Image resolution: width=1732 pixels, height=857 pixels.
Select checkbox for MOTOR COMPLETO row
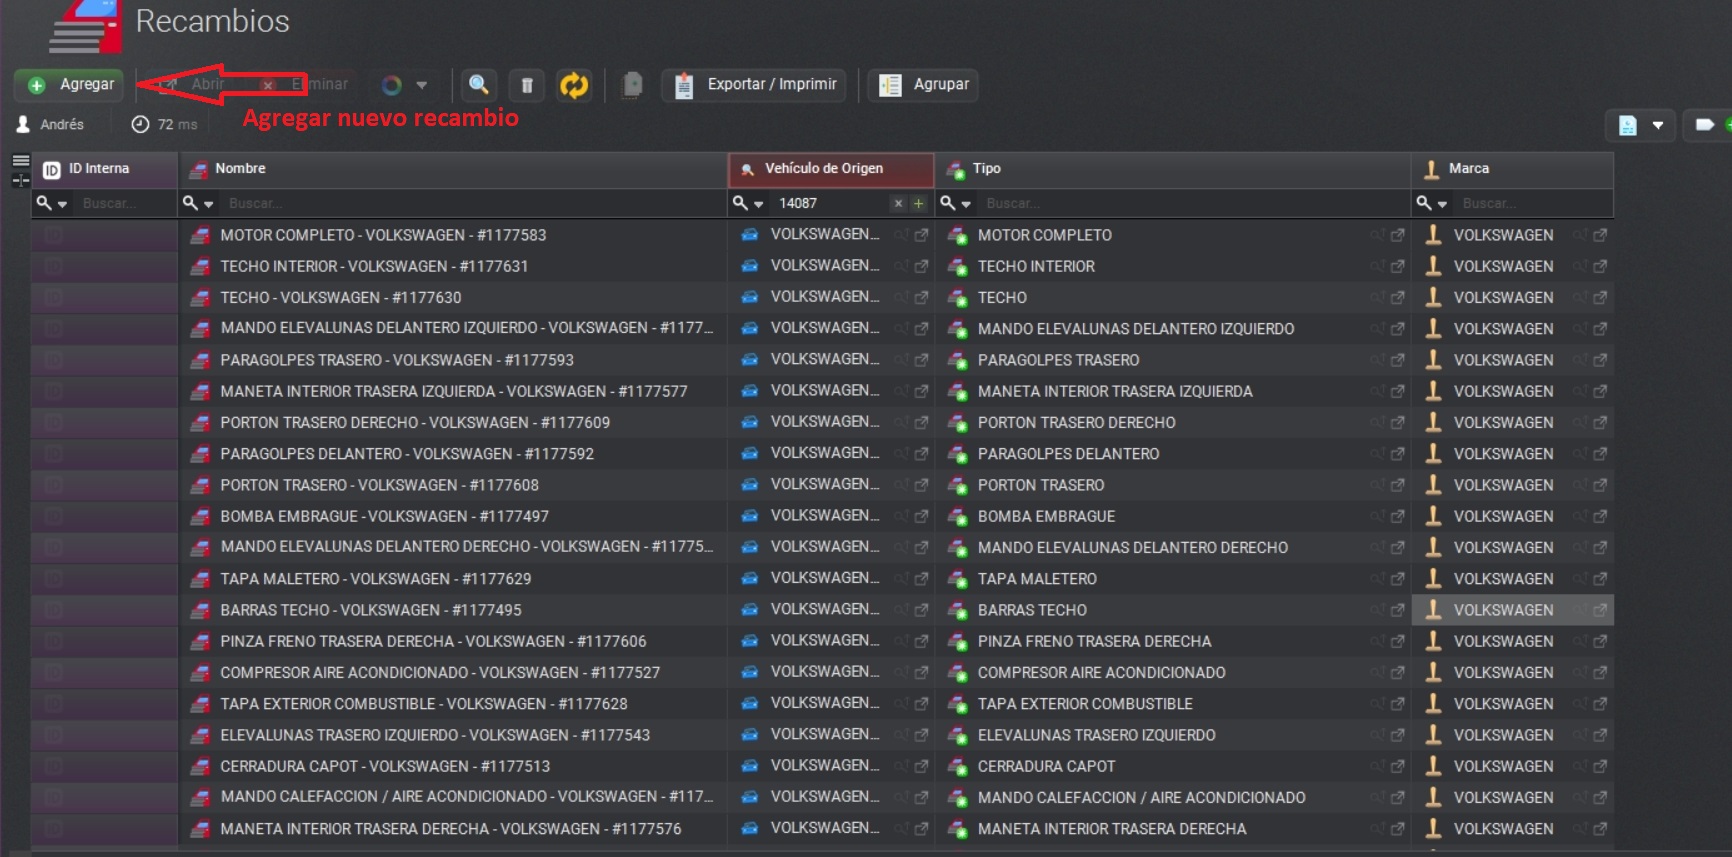(x=54, y=235)
